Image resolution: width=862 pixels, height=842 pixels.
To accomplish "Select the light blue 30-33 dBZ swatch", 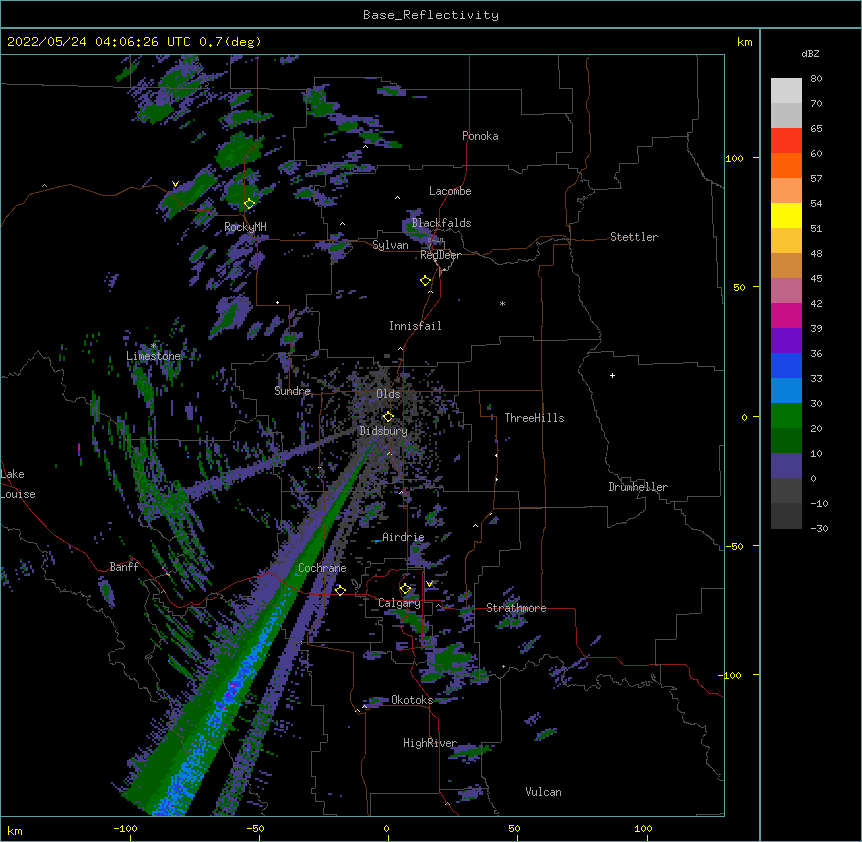I will click(x=786, y=391).
